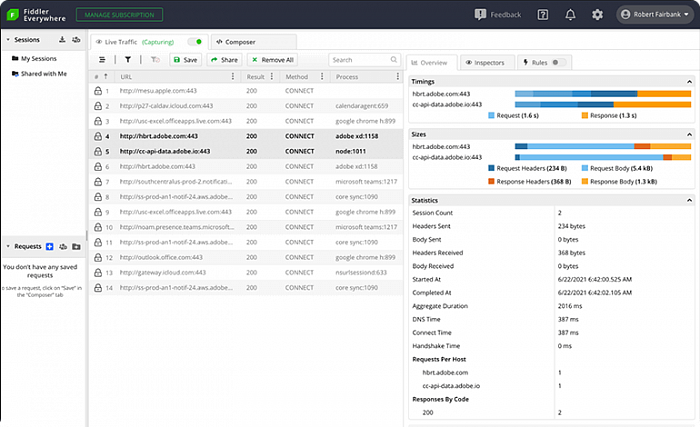Click the user avatar icon
The width and height of the screenshot is (700, 427).
coord(625,15)
